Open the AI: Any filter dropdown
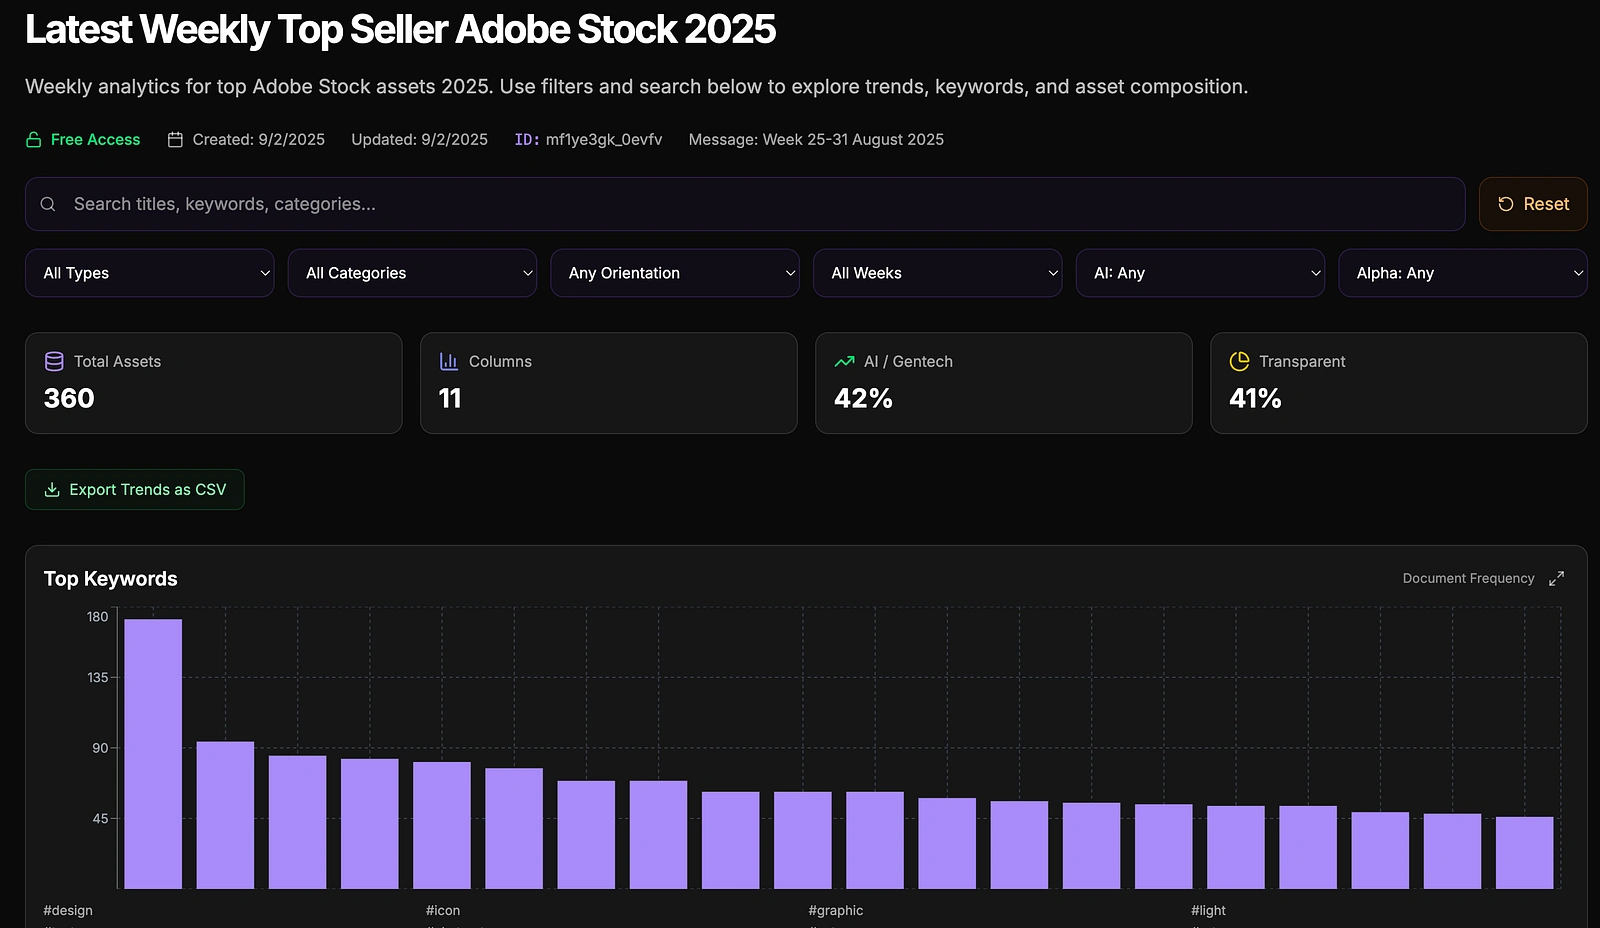1600x928 pixels. point(1200,273)
